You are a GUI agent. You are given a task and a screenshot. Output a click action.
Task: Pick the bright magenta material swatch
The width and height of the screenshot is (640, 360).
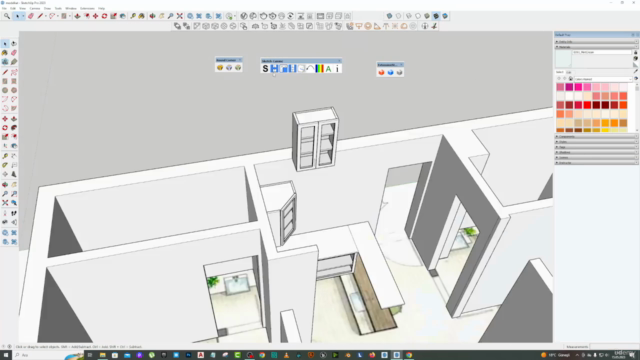[x=578, y=87]
